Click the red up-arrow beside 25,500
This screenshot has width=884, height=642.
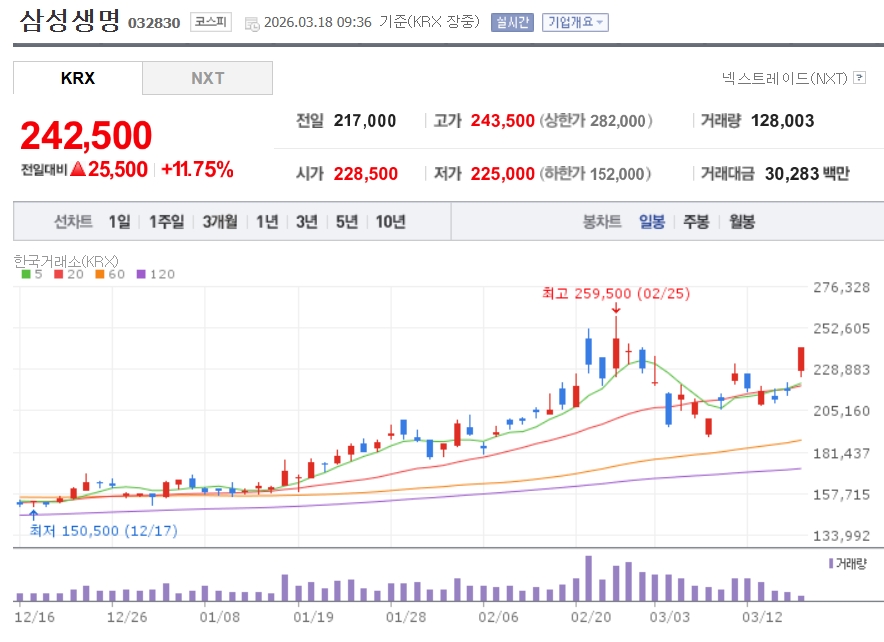[x=77, y=170]
